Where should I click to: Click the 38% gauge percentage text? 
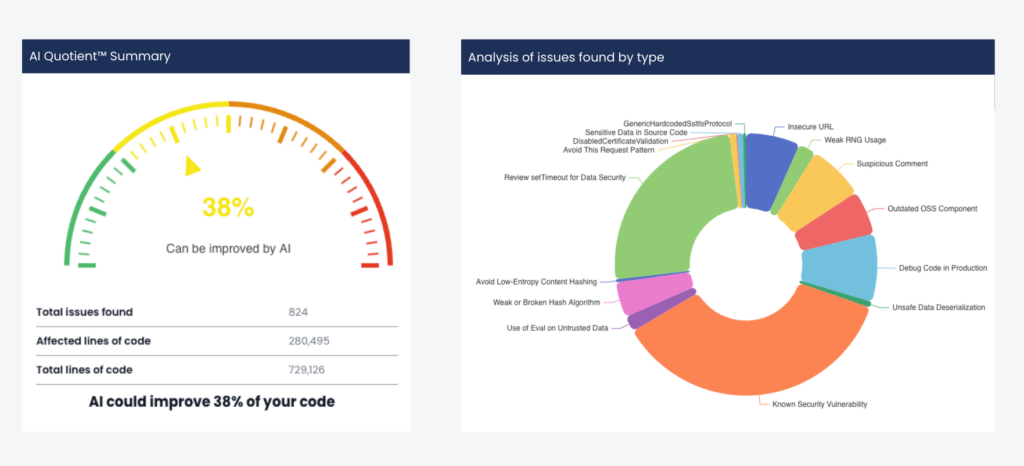tap(228, 208)
